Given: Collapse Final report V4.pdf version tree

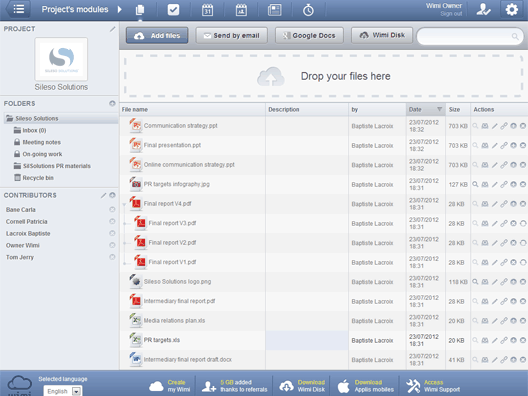Looking at the screenshot, I should [124, 204].
